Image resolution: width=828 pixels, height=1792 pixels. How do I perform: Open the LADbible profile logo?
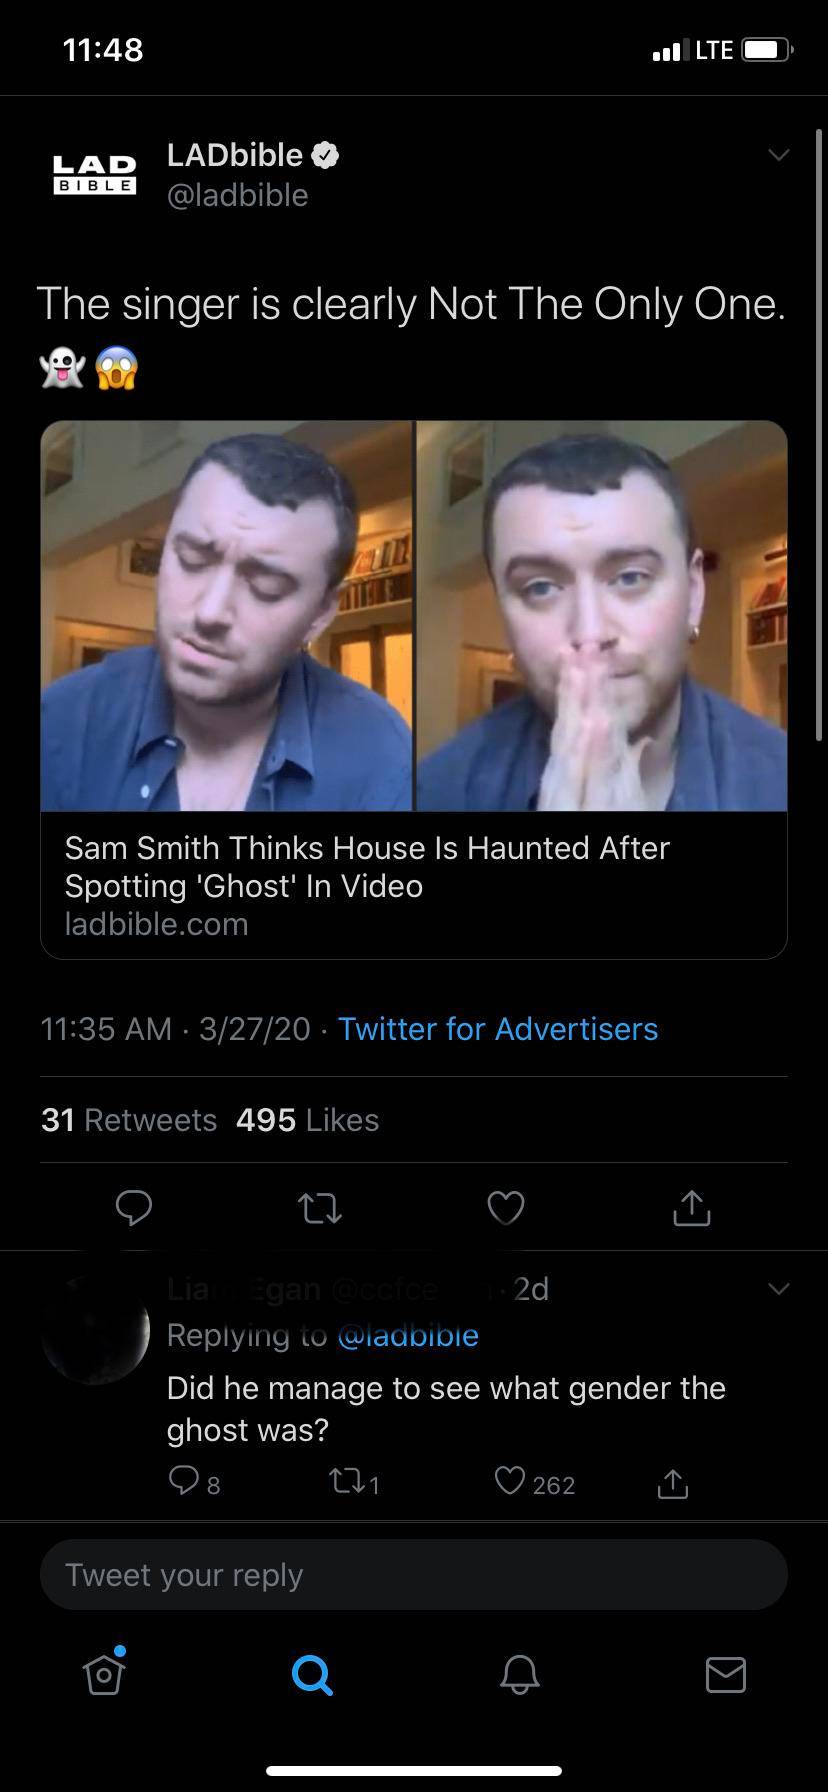(x=95, y=174)
